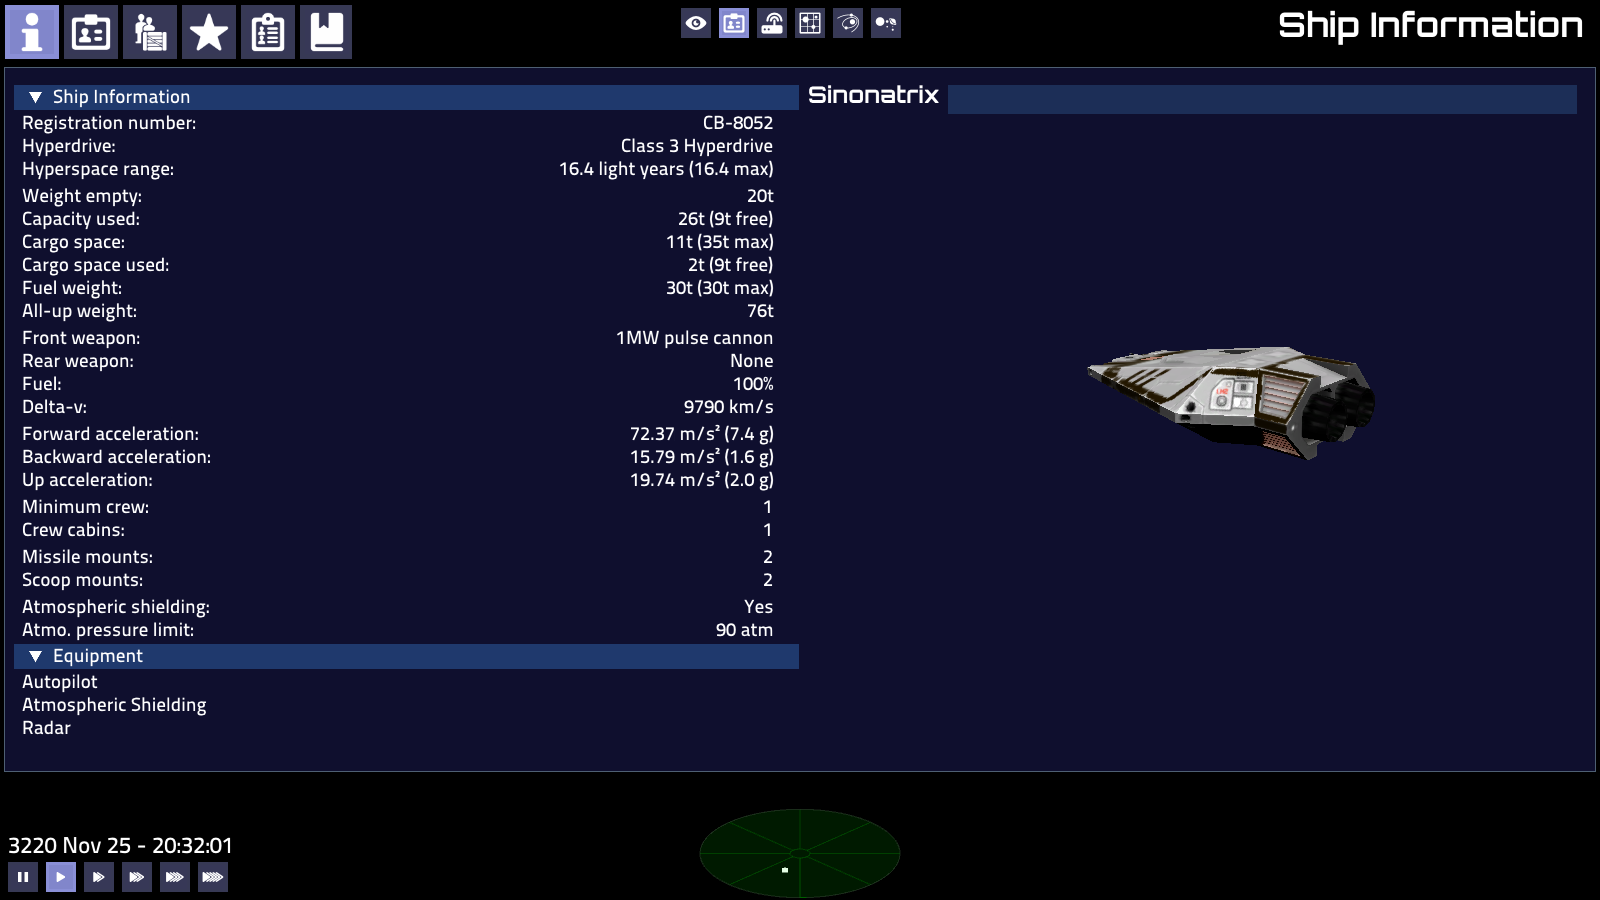Screen dimensions: 1600x900
Task: Click the Cargo space '11t (35t max)' value
Action: click(720, 242)
